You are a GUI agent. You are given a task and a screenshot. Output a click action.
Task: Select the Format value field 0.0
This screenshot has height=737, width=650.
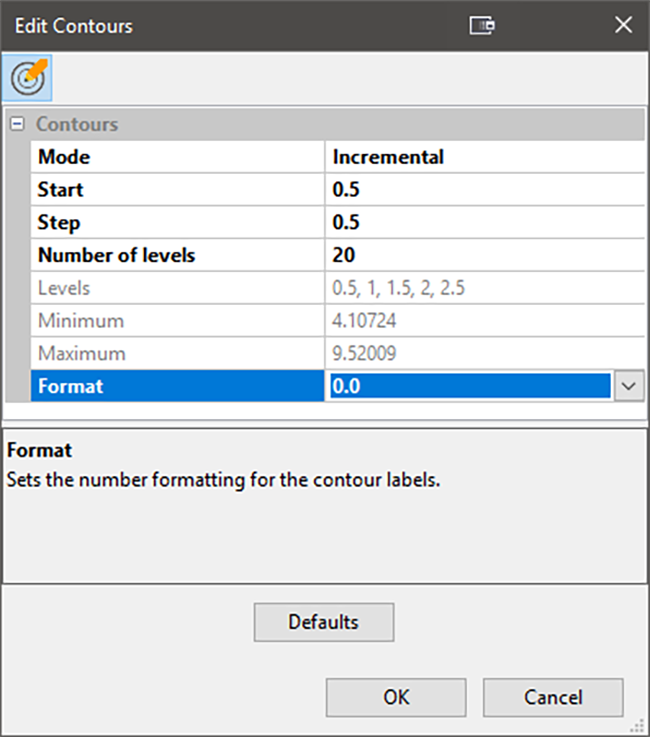coord(468,386)
